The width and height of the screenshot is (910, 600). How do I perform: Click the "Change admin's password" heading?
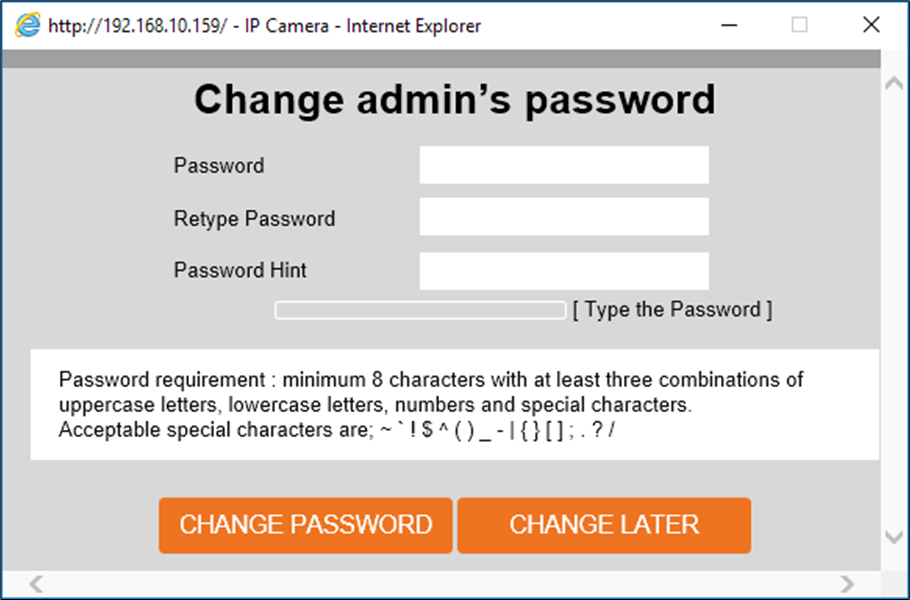455,101
